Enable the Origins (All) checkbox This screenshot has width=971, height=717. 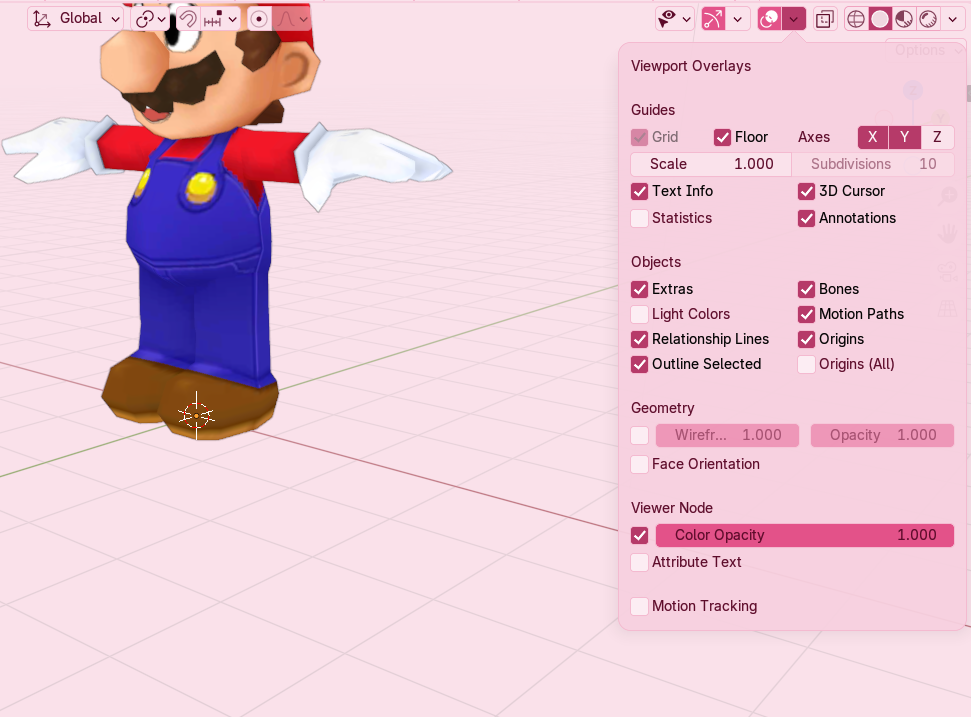pyautogui.click(x=806, y=364)
